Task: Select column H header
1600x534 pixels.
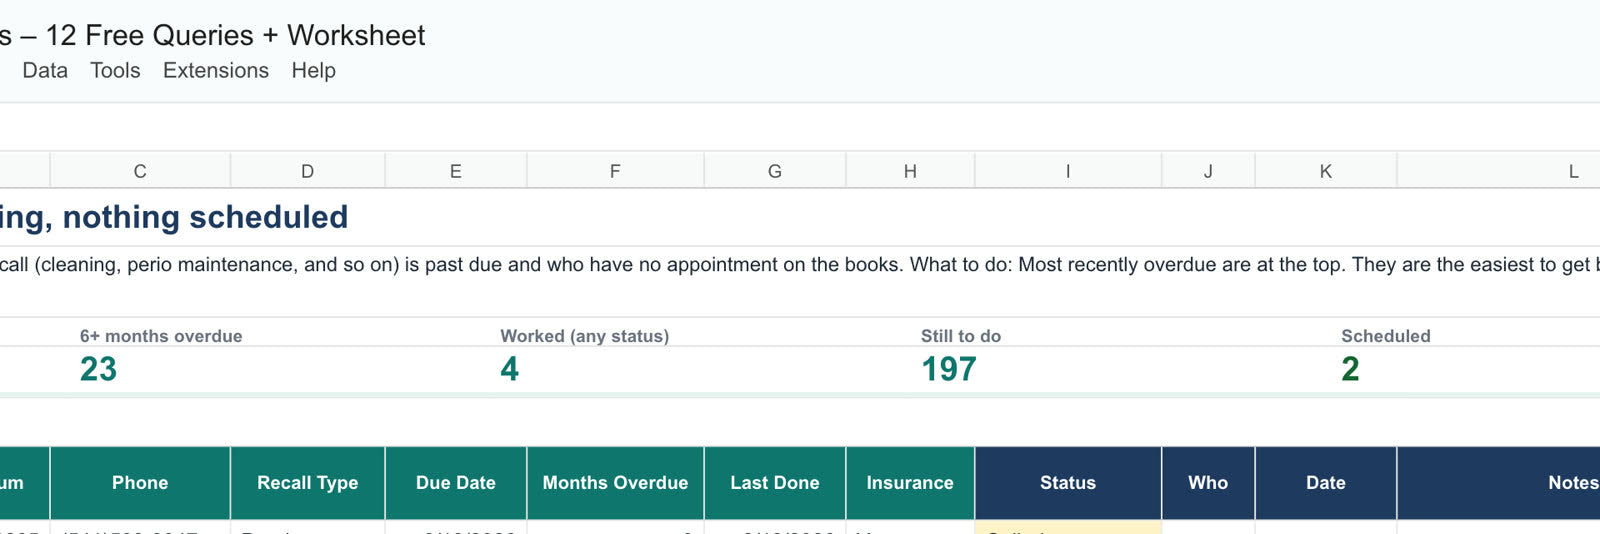Action: pos(910,171)
